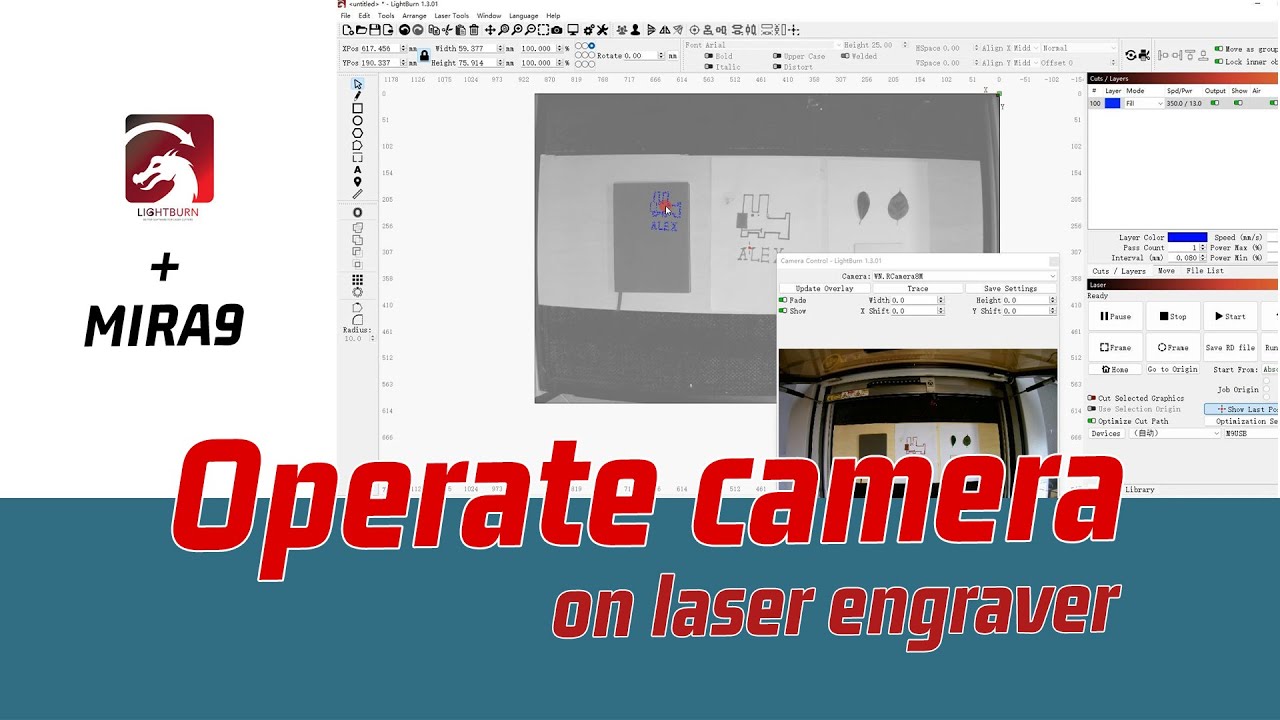Image resolution: width=1280 pixels, height=720 pixels.
Task: Click the Start laser button
Action: pyautogui.click(x=1230, y=316)
